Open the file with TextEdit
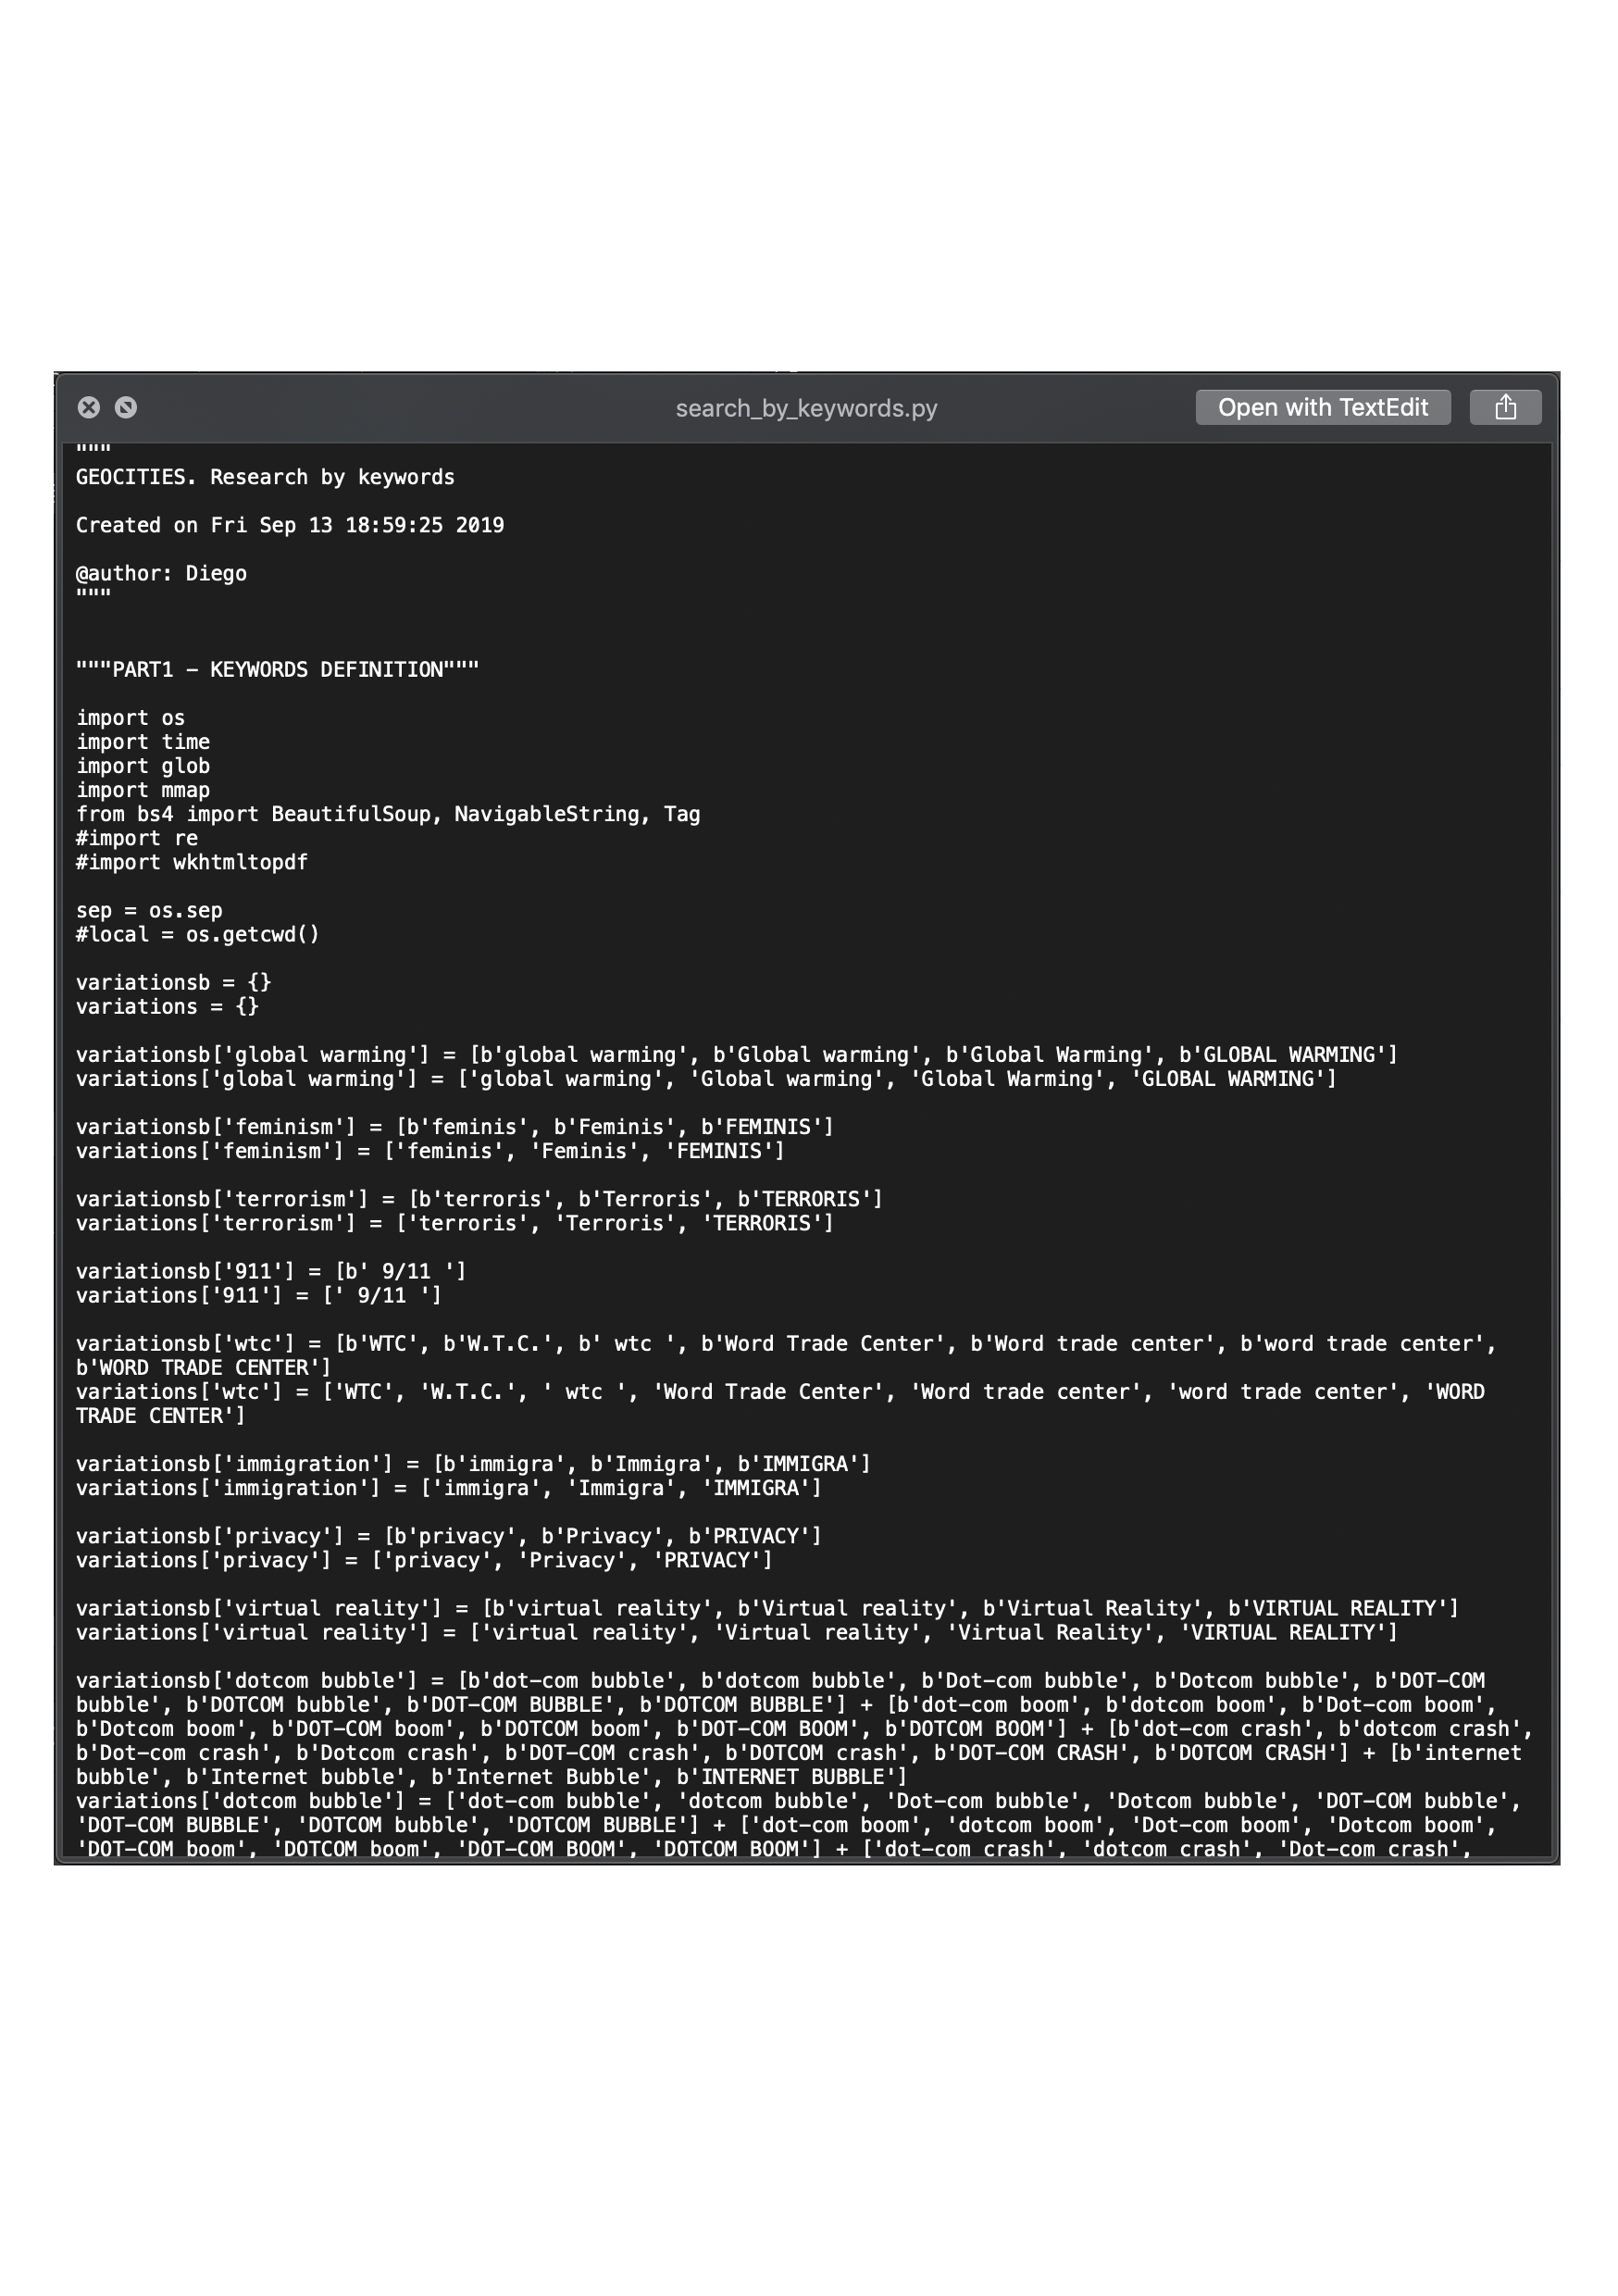Screen dimensions: 1618x2296 pyautogui.click(x=1323, y=407)
